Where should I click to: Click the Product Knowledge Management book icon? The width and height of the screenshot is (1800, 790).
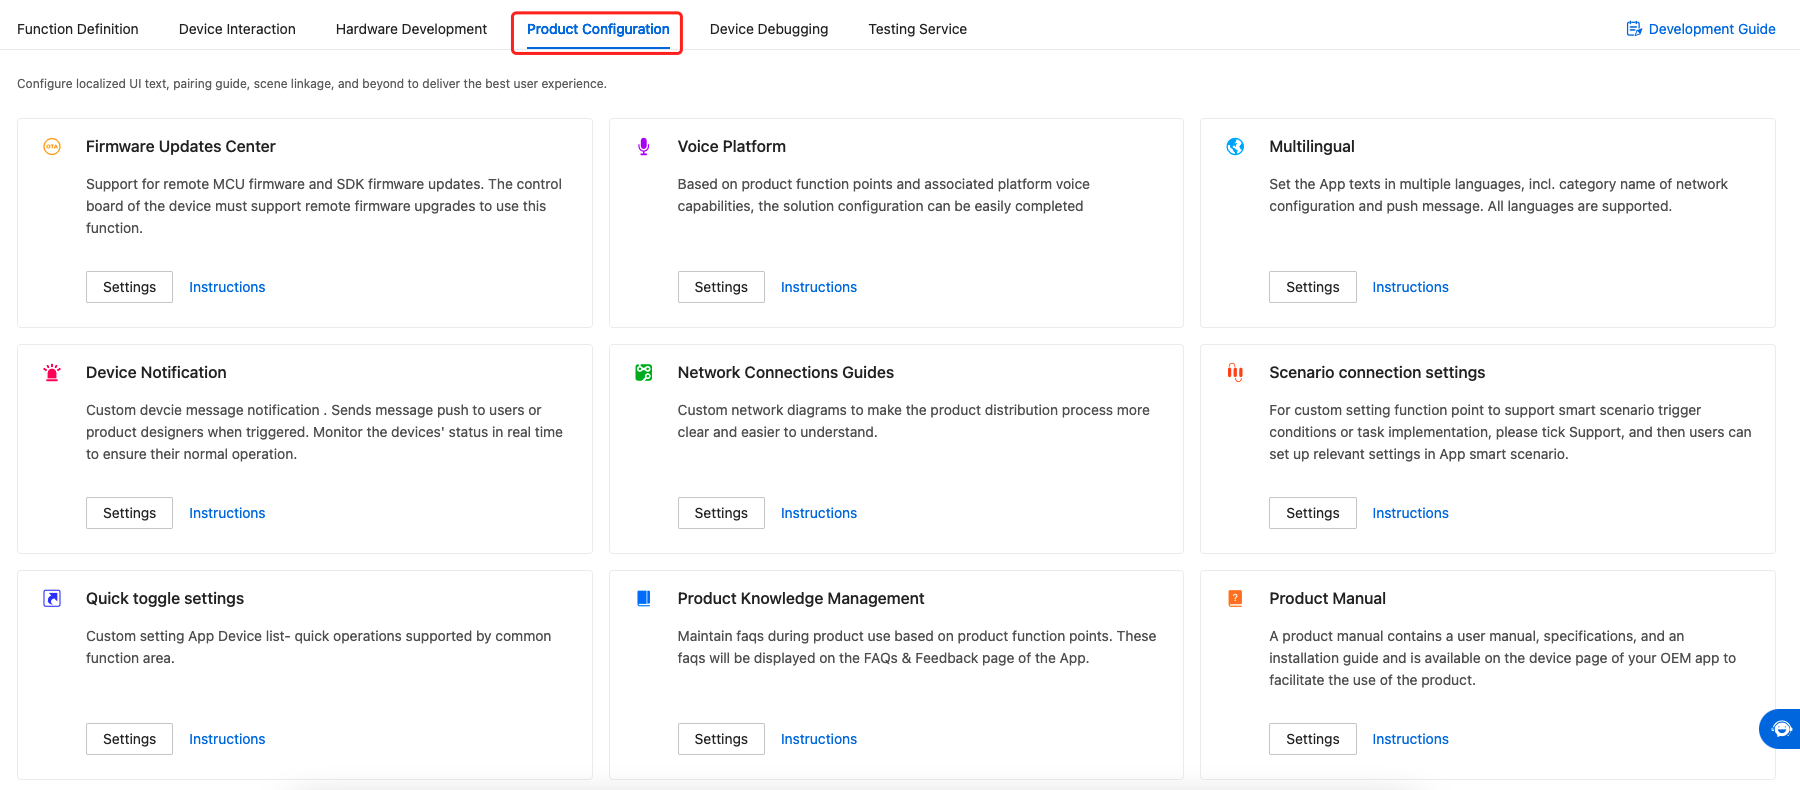[644, 599]
